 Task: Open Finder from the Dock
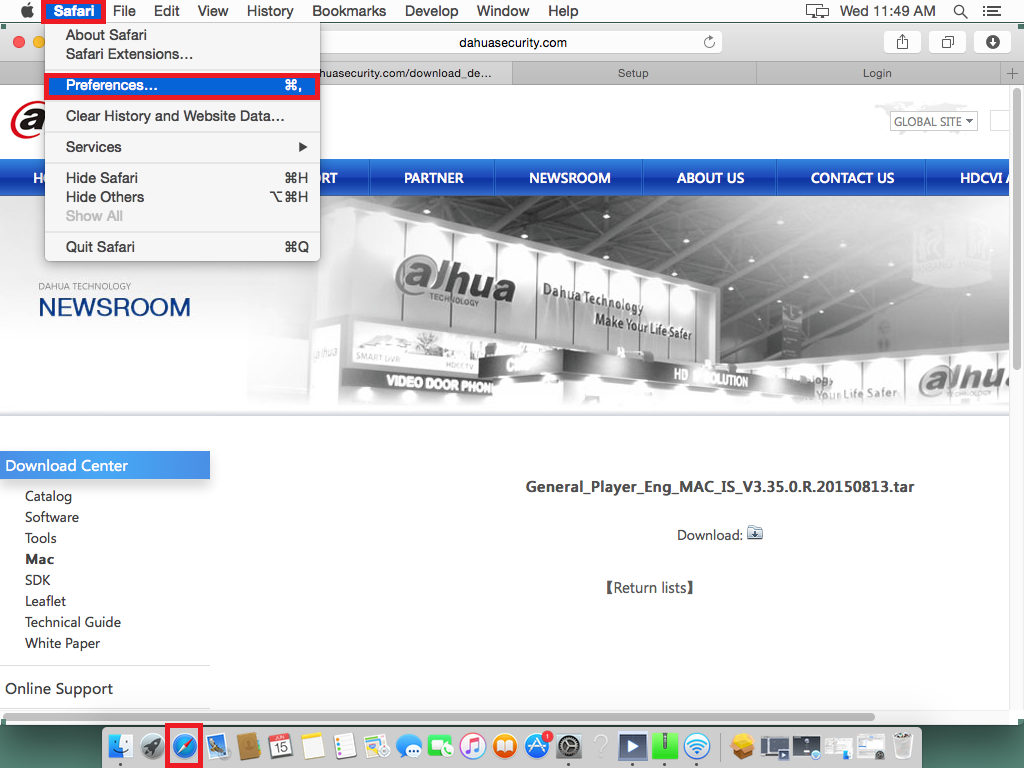click(x=121, y=746)
